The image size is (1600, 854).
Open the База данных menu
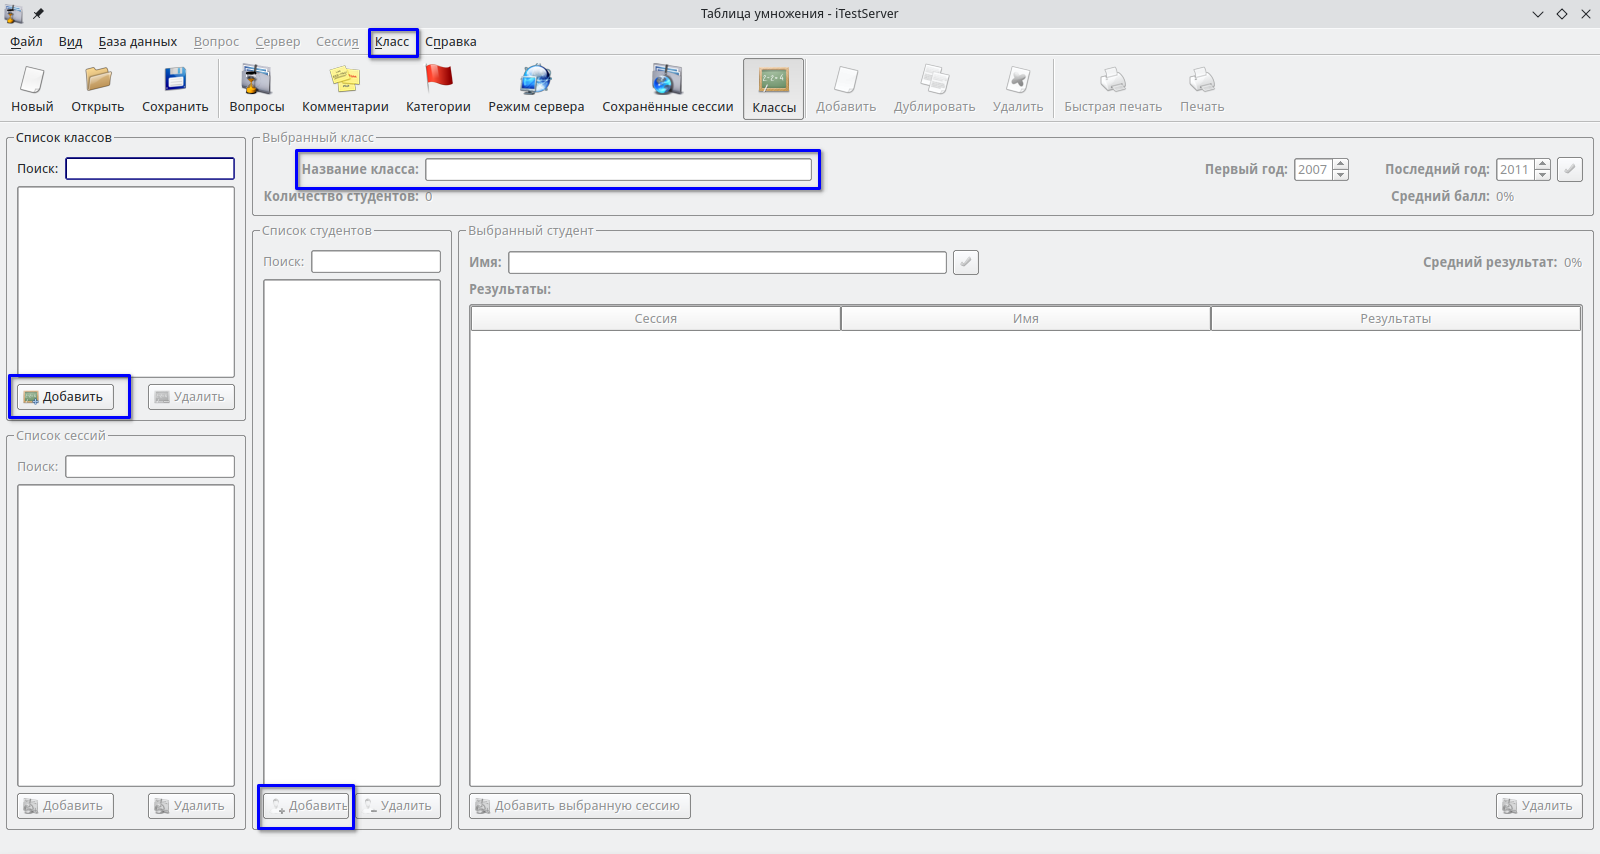coord(137,42)
